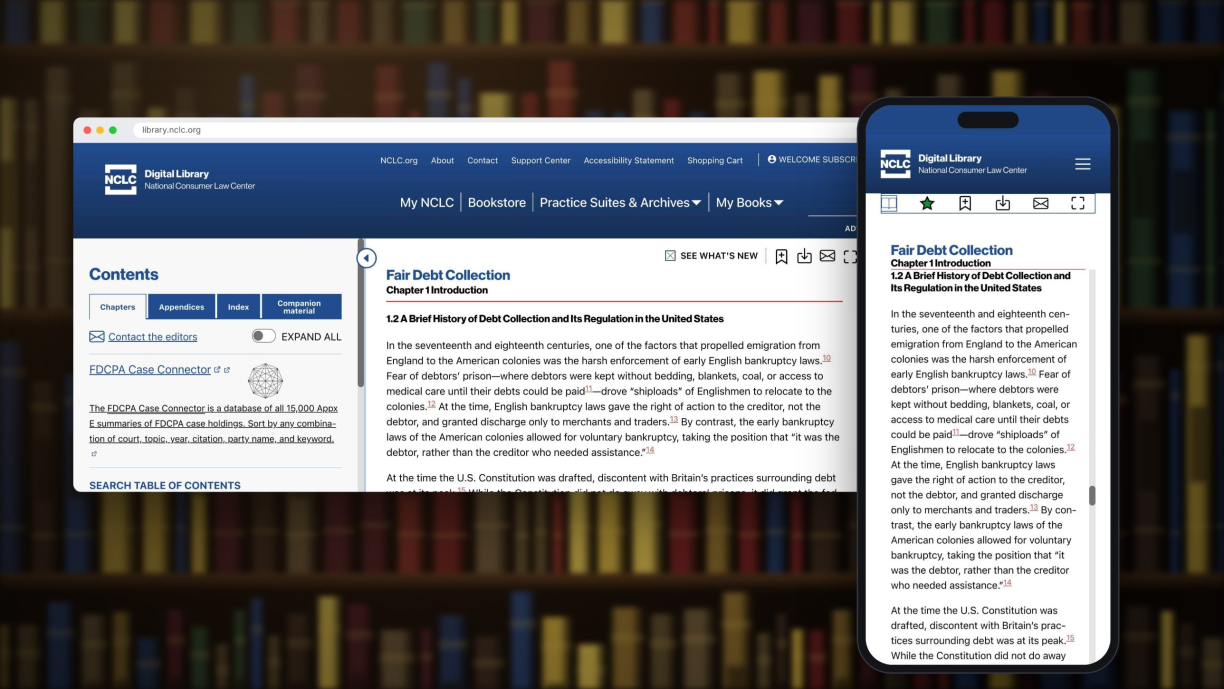Click user account icon before Welcome Subscriber

(772, 159)
